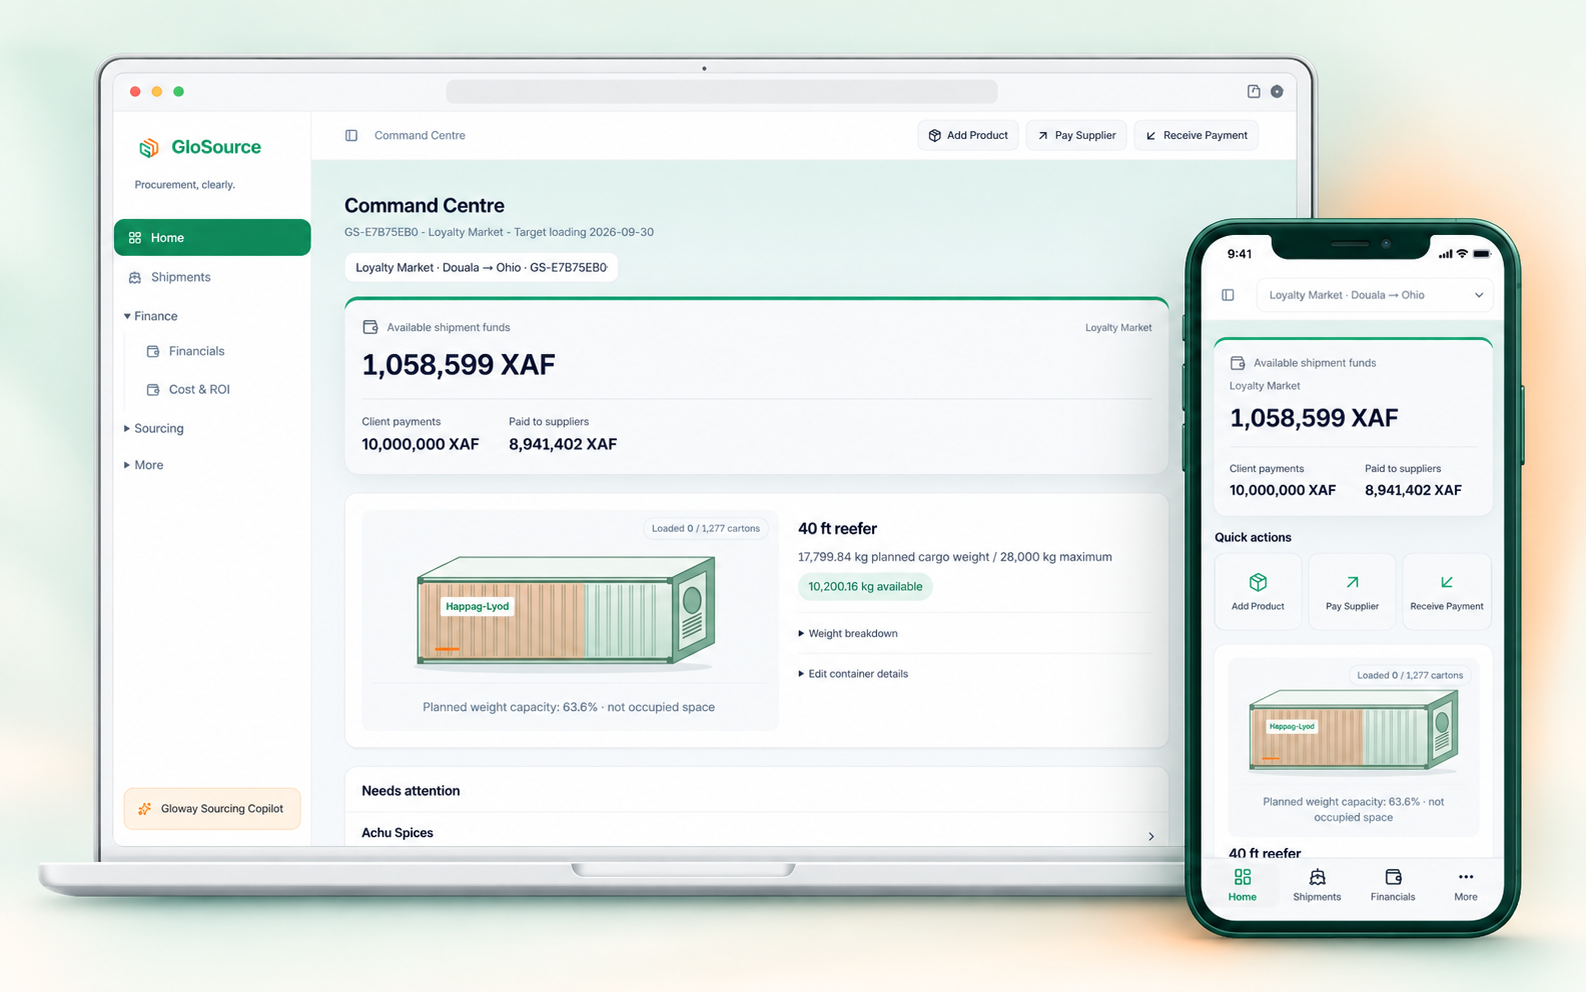Open the Loyalty Market shipment dropdown on phone
This screenshot has height=992, width=1586.
click(1375, 295)
